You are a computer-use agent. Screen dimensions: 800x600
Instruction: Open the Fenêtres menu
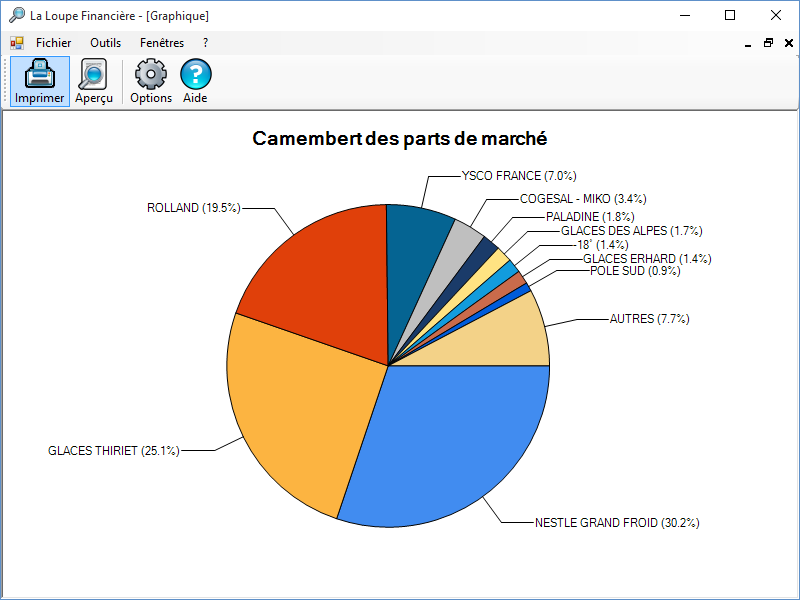click(x=162, y=43)
